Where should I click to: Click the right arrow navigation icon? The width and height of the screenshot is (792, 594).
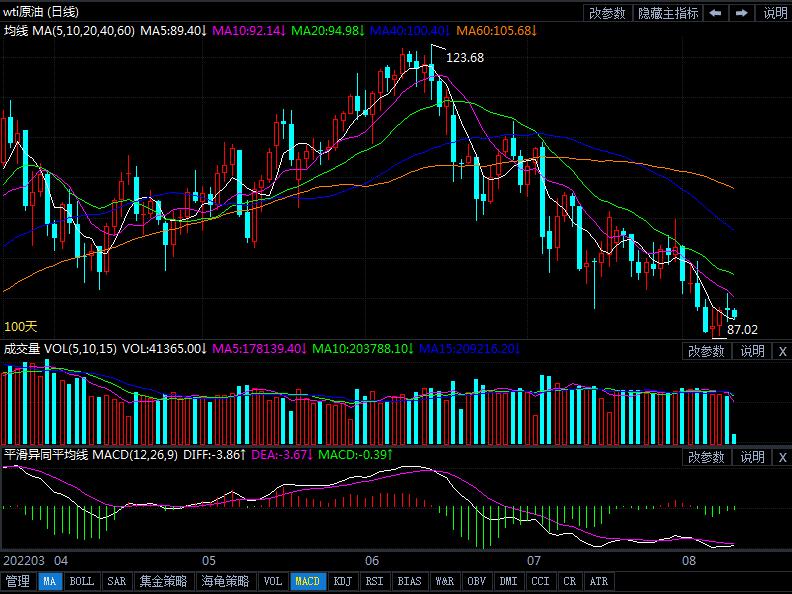(741, 13)
